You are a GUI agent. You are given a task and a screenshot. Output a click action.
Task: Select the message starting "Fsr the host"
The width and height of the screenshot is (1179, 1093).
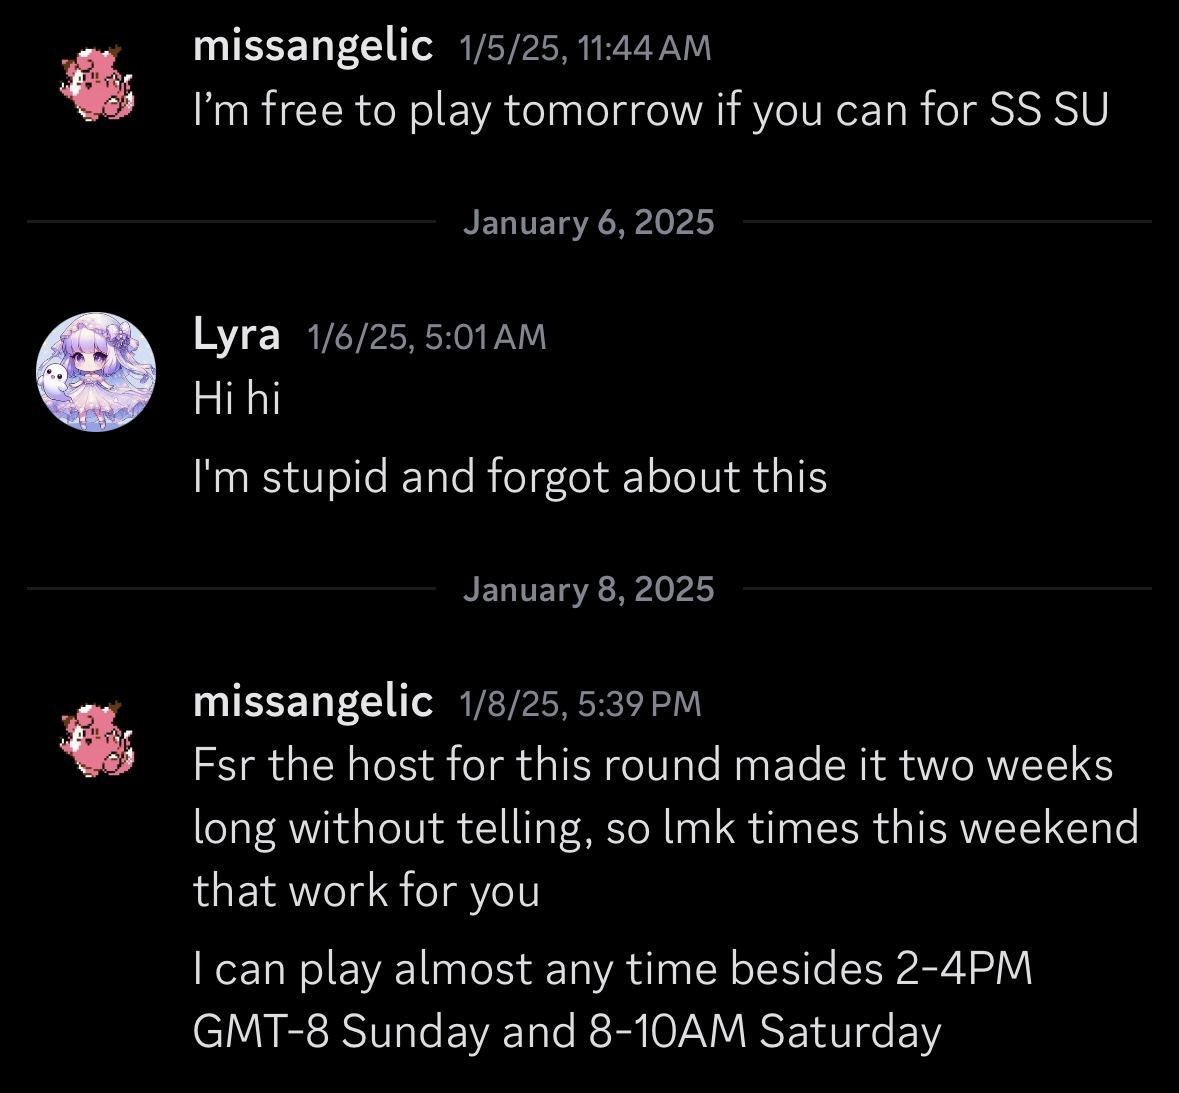[665, 827]
